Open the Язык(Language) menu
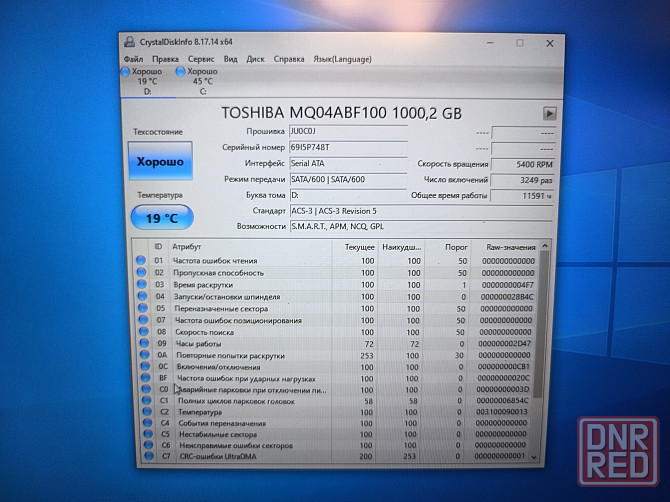670x502 pixels. 341,60
